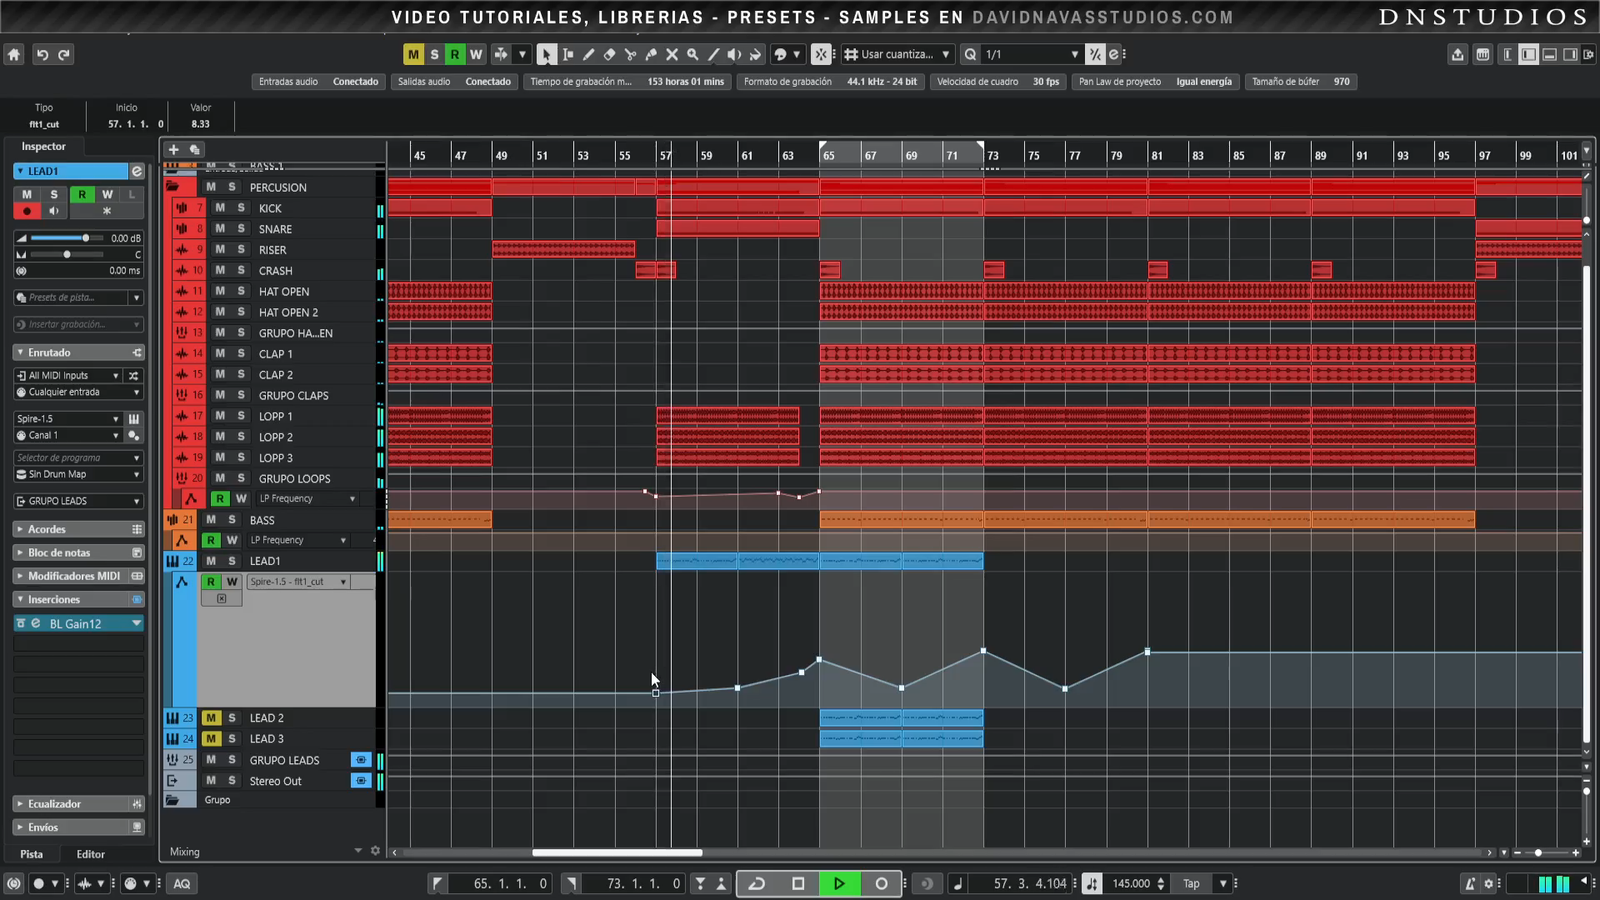Select the Scissors split tool

[x=630, y=55]
